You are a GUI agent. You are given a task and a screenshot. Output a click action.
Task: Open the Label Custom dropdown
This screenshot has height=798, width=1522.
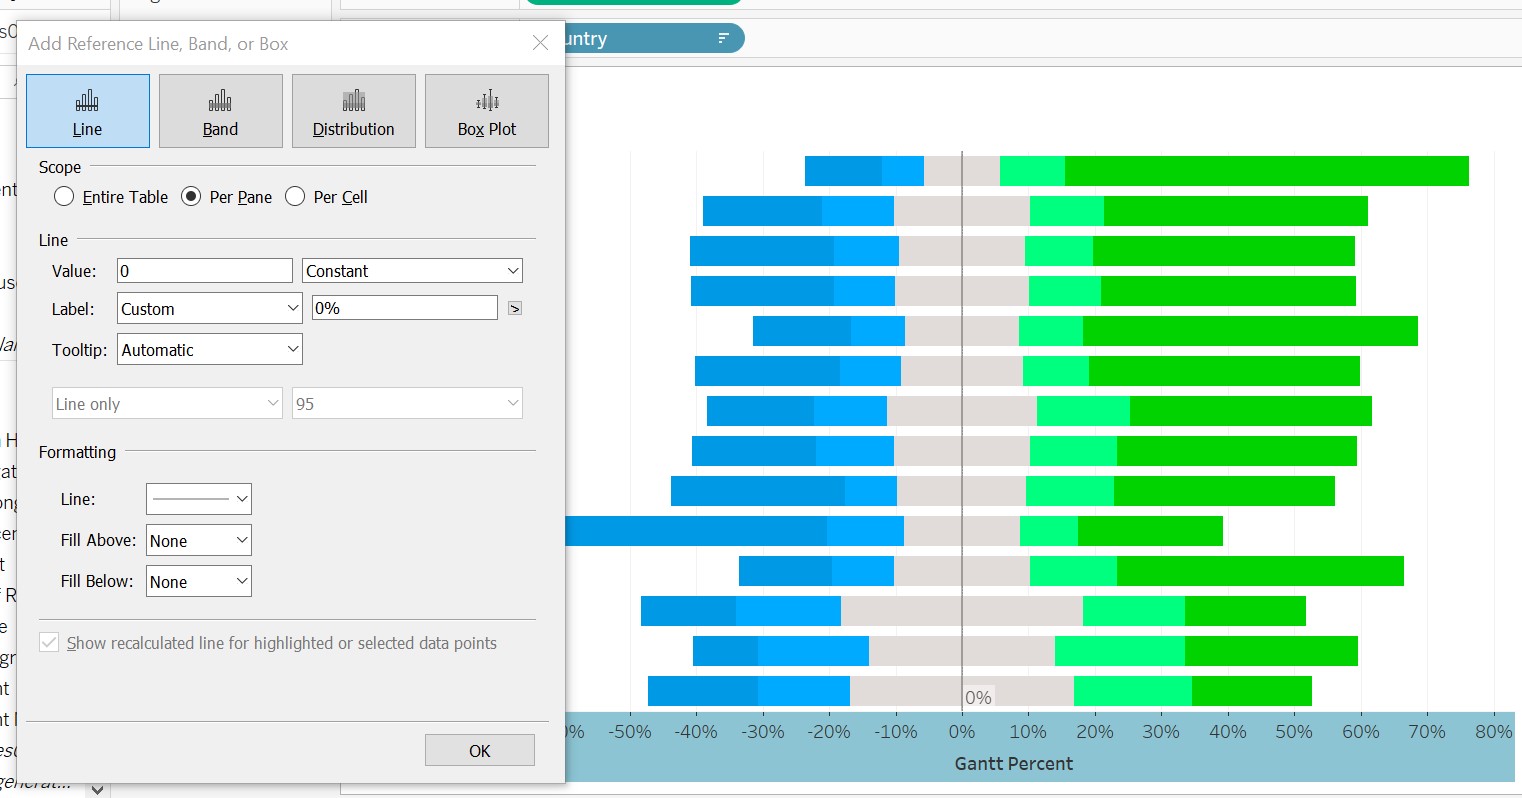pyautogui.click(x=209, y=309)
